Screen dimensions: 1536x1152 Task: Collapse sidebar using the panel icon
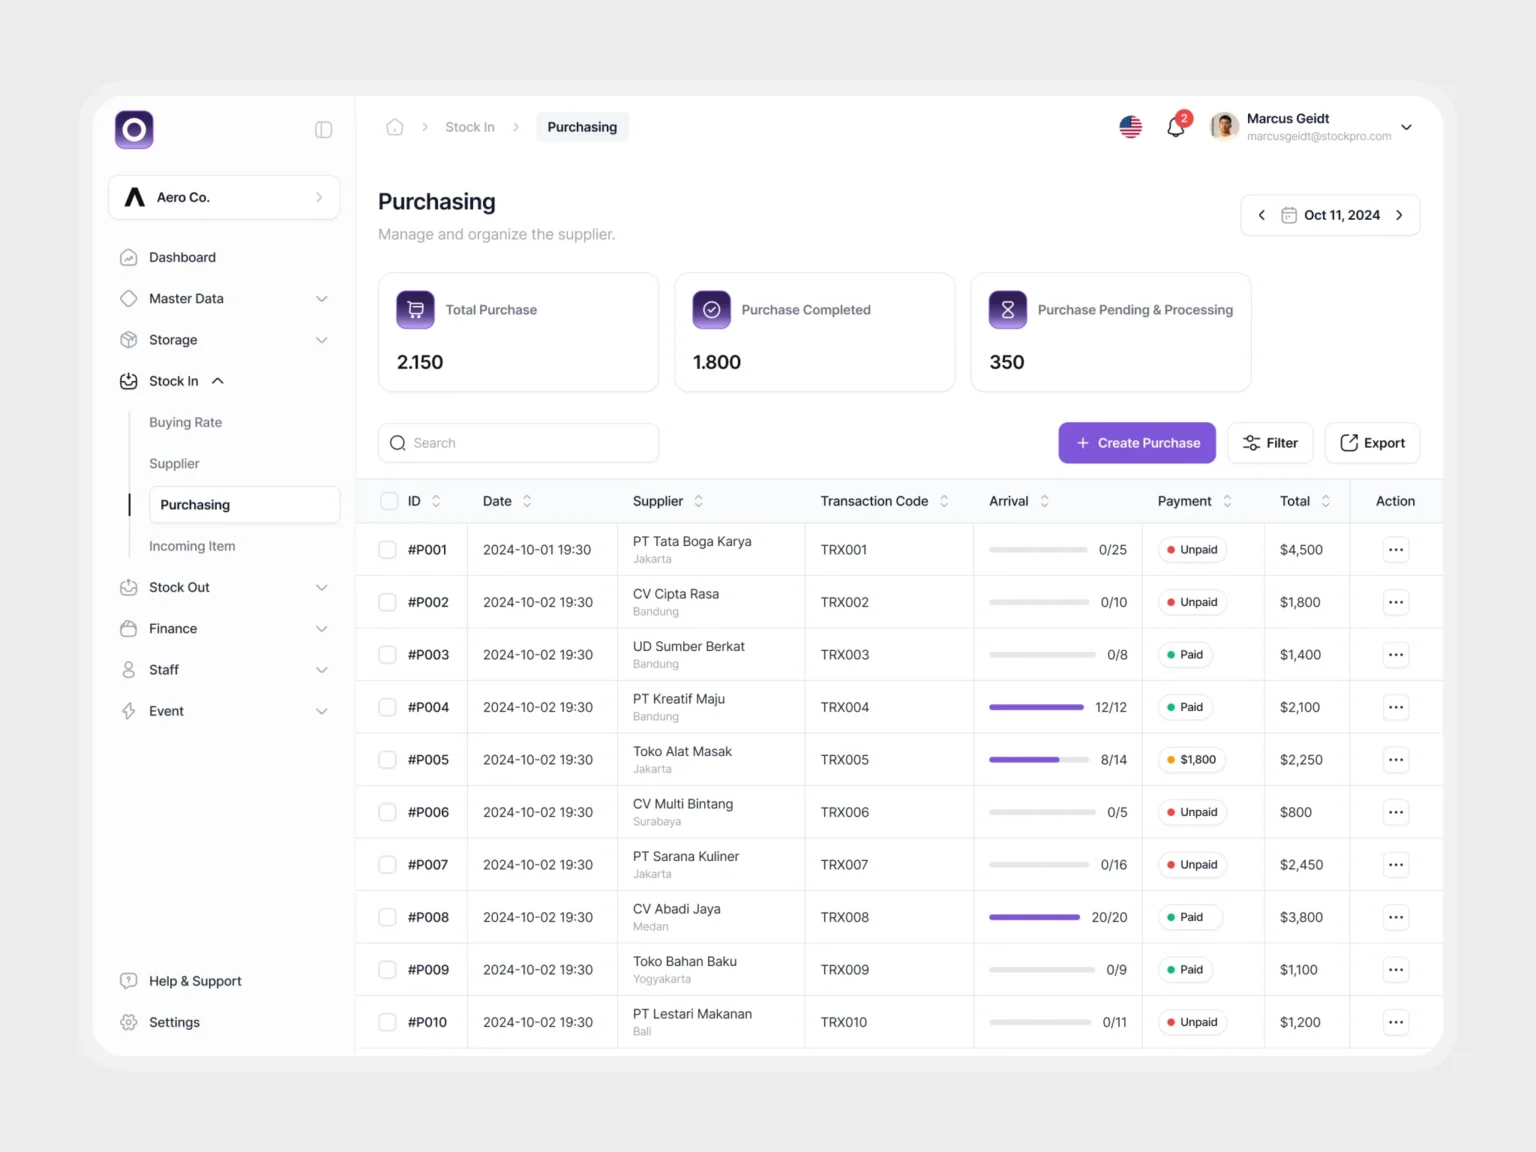click(323, 130)
